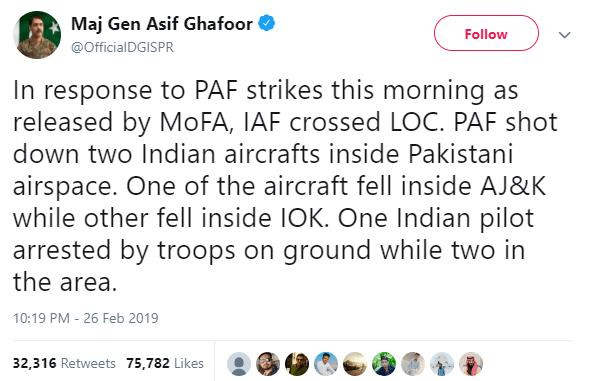Click the blue verified badge icon
Screen dimensions: 599x381
point(267,24)
